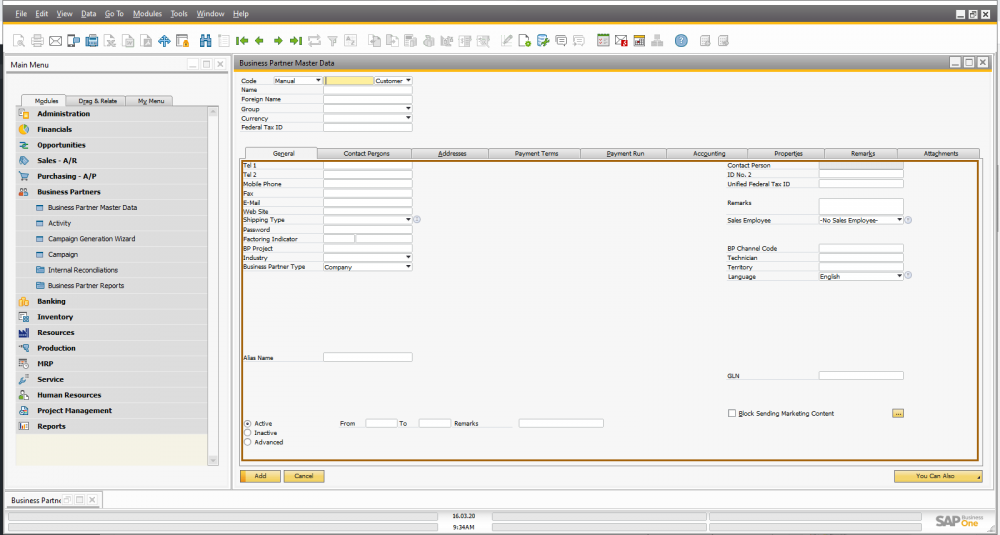
Task: Export to Word toolbar icon
Action: (x=129, y=41)
